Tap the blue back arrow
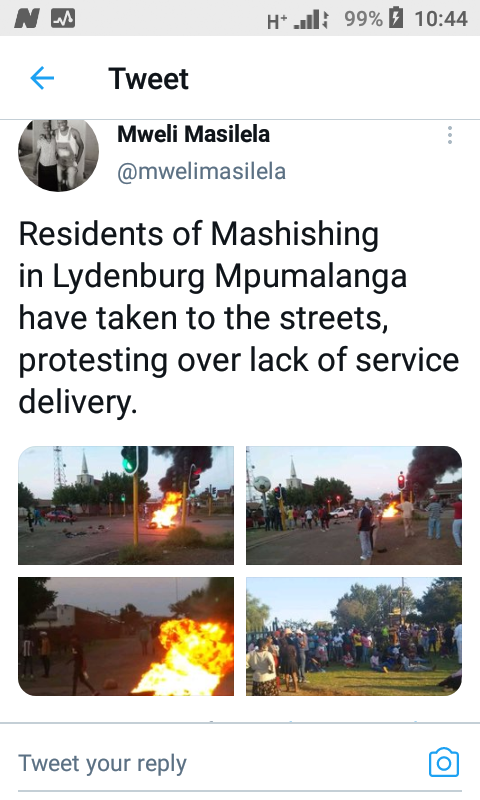This screenshot has height=800, width=480. [42, 79]
